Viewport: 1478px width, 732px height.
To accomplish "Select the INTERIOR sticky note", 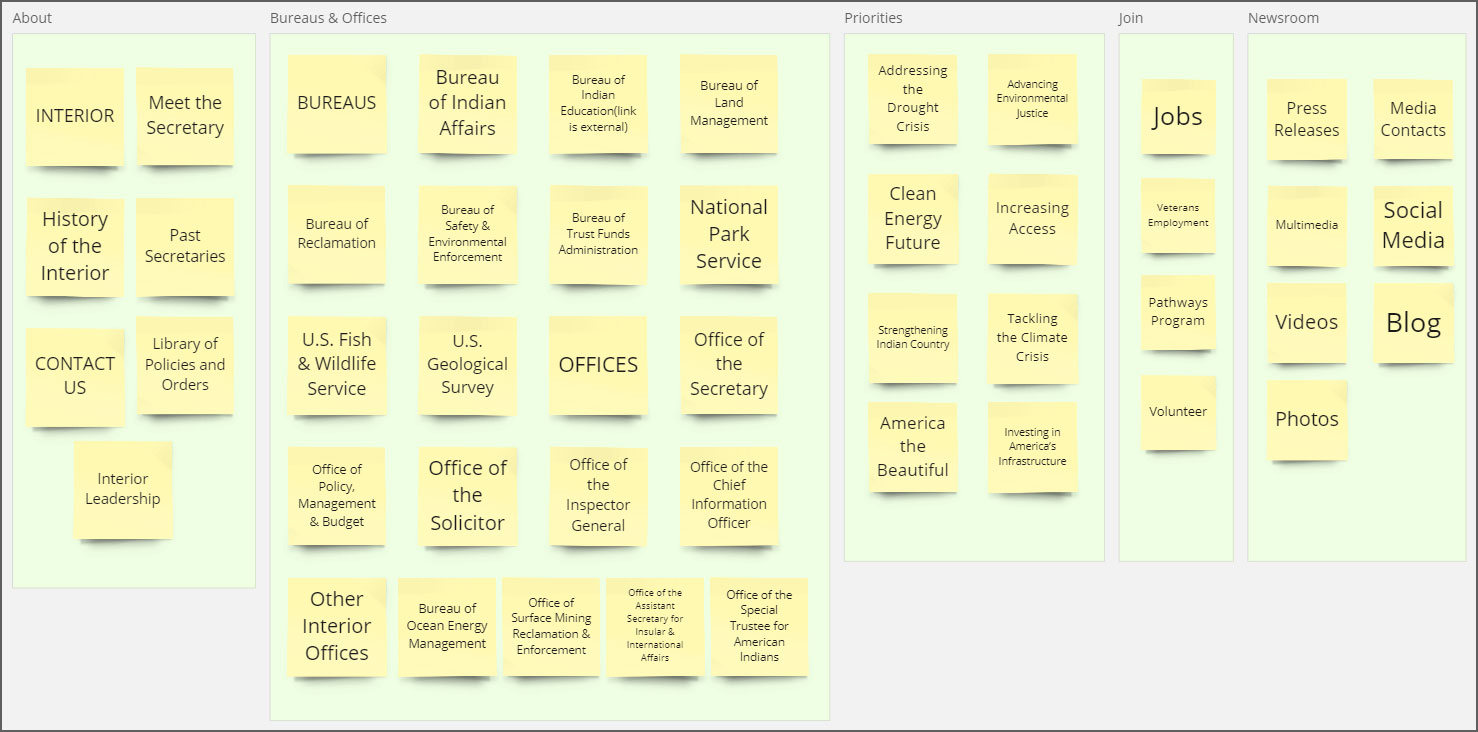I will coord(75,116).
